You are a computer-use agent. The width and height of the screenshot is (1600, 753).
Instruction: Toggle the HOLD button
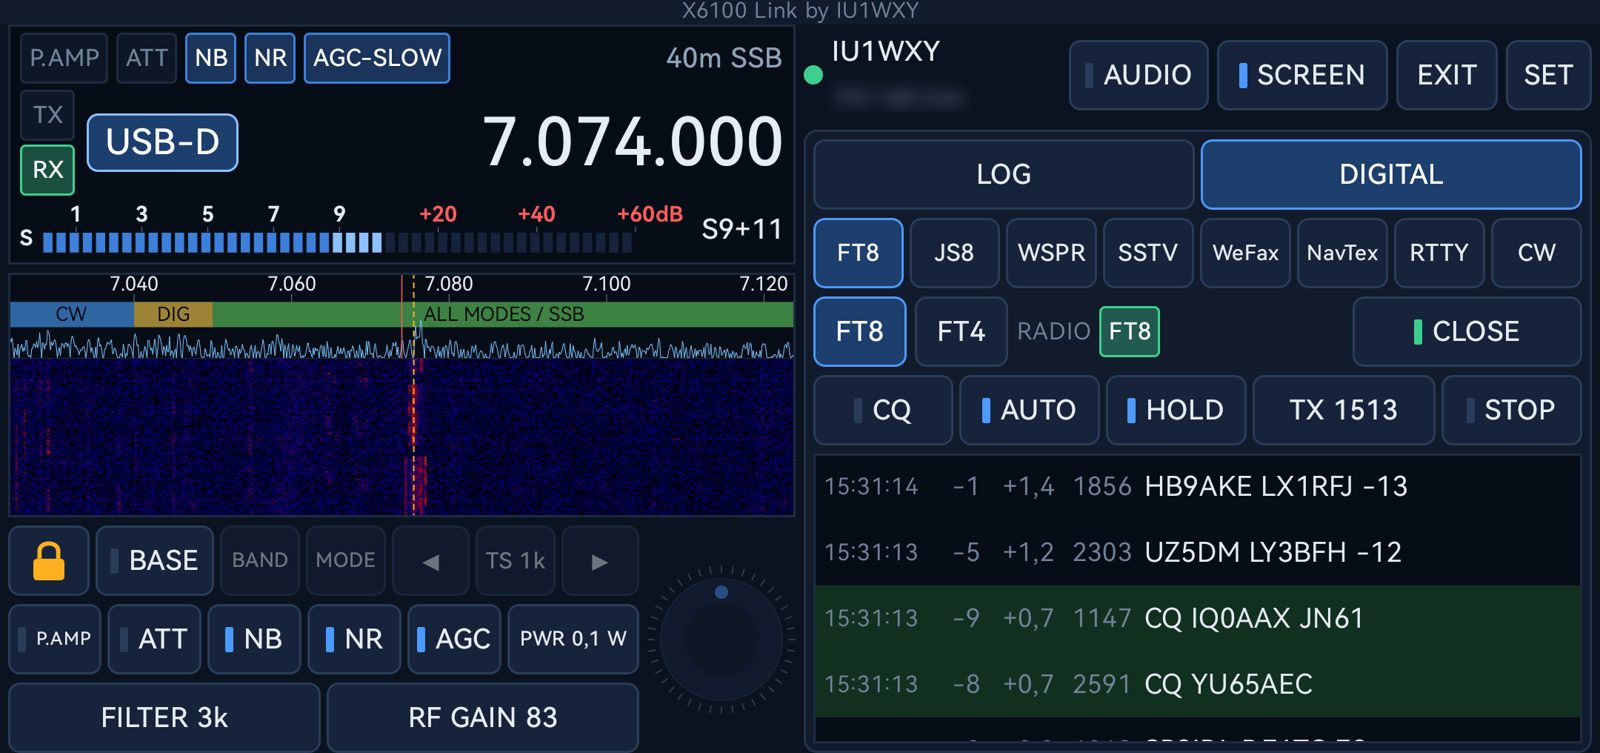[1176, 410]
